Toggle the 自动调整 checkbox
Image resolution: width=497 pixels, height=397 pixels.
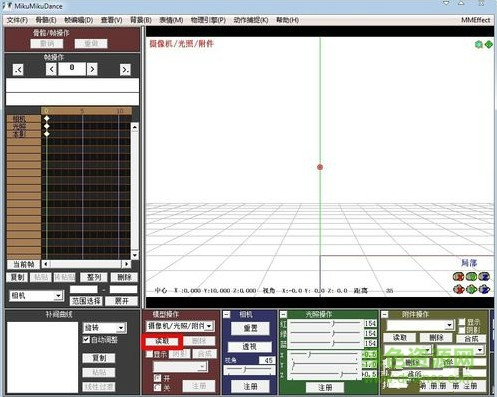[86, 339]
